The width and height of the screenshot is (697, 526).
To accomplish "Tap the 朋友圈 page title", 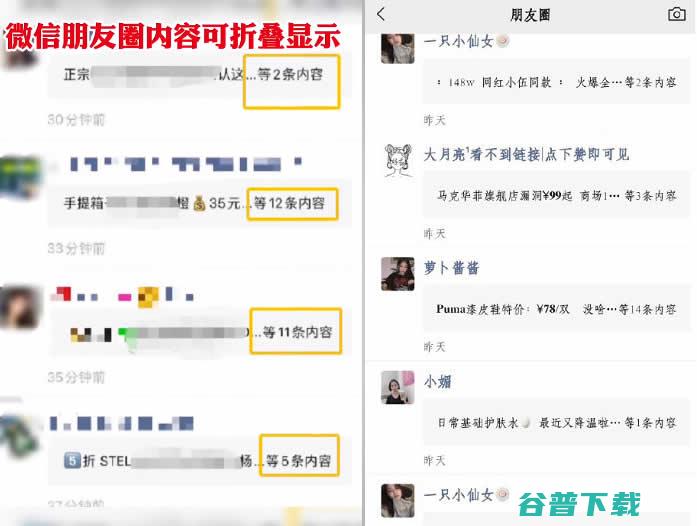I will [530, 15].
